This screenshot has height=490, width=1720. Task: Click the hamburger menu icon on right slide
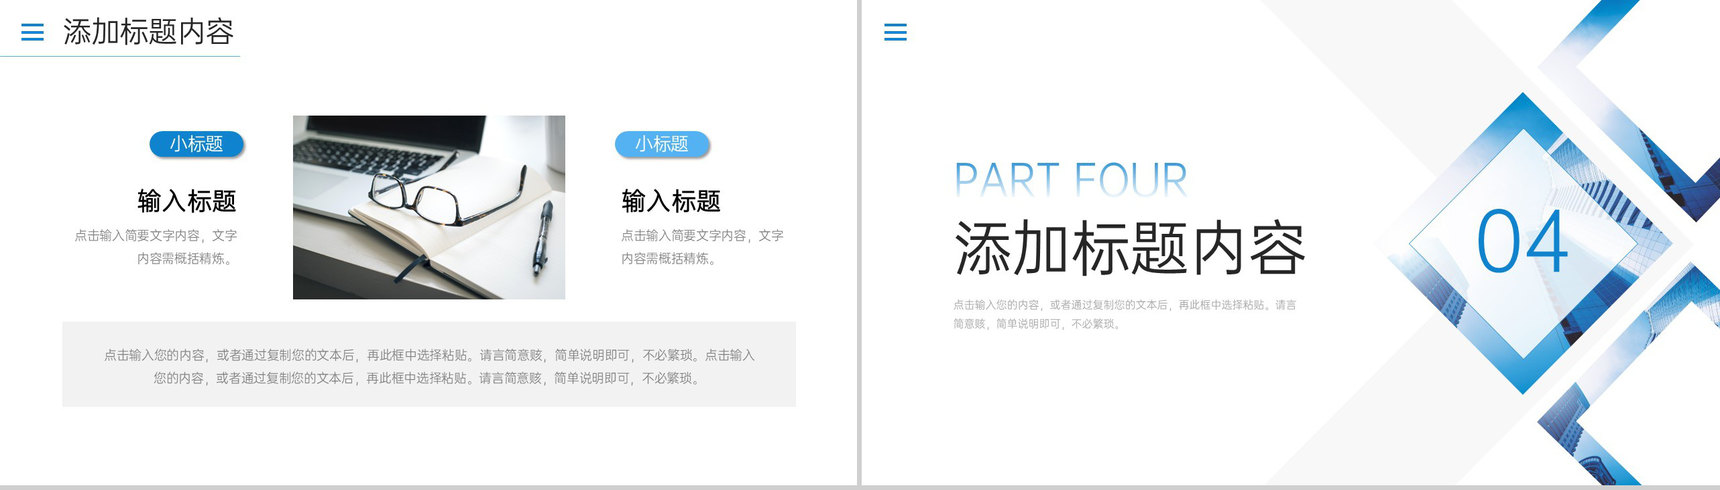(895, 32)
